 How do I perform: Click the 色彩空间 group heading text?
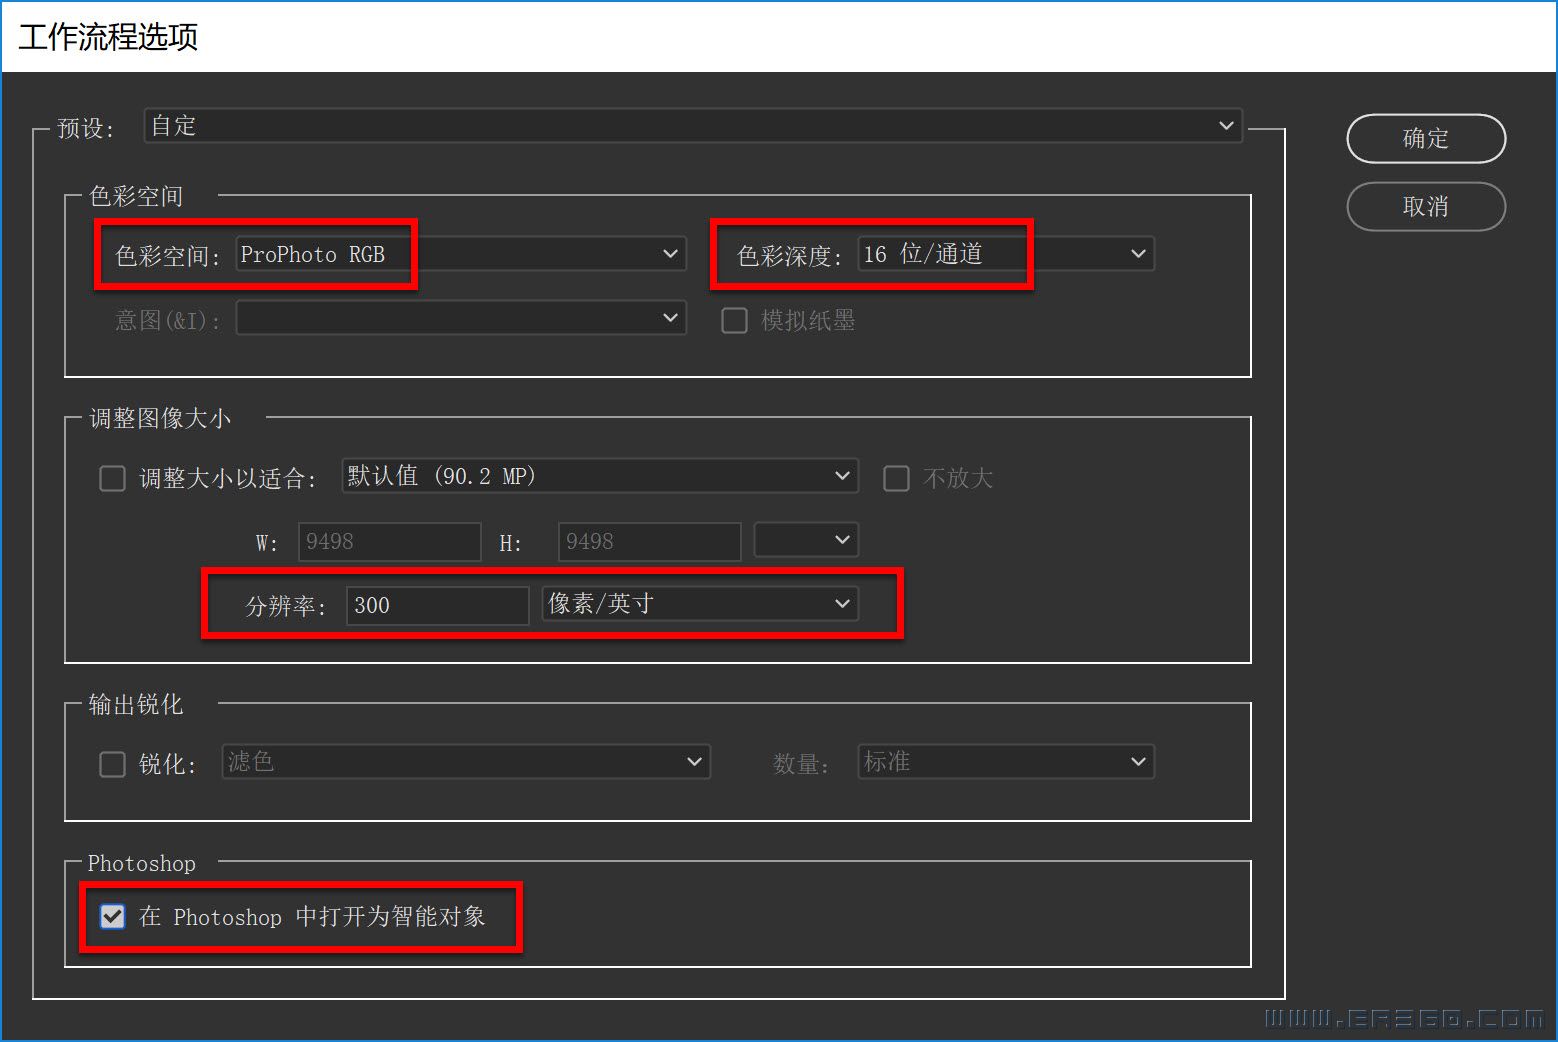pos(136,196)
